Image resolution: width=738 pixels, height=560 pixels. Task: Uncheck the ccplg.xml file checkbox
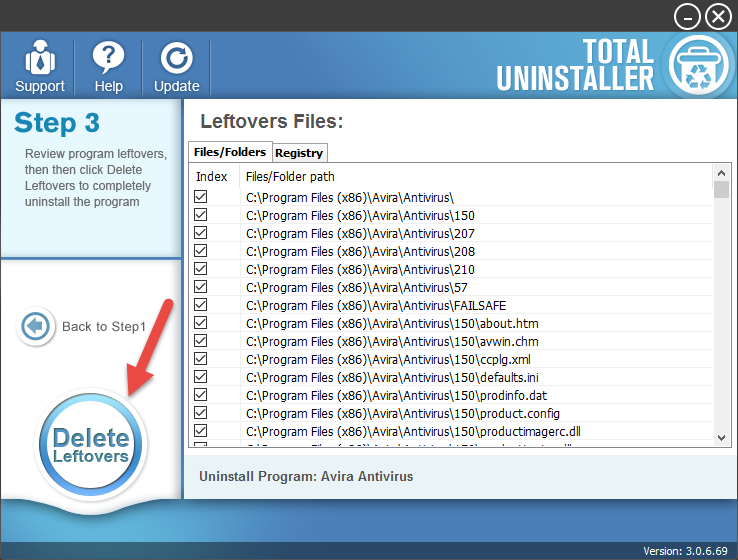[201, 359]
